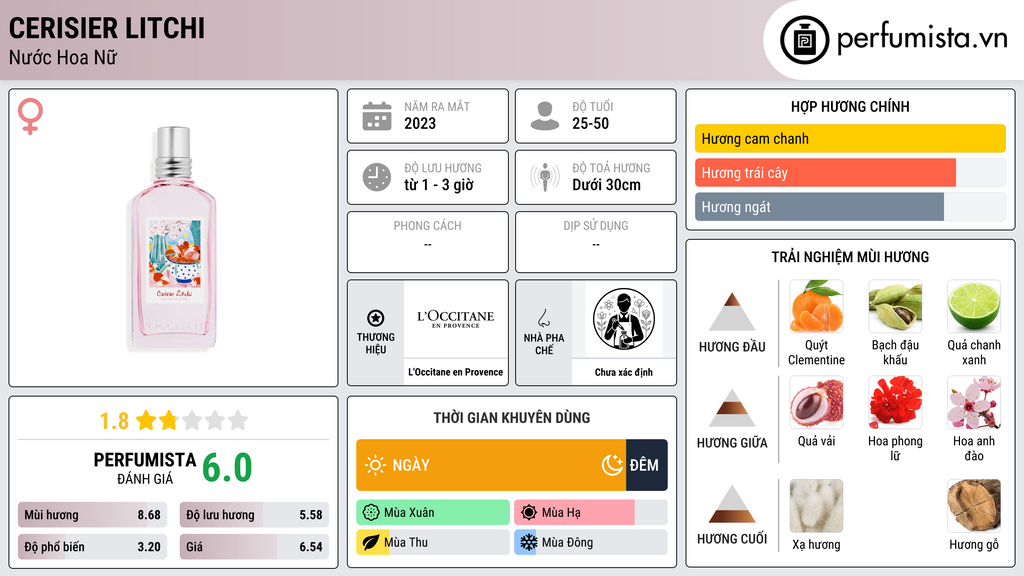Click the last gray rating star
Viewport: 1024px width, 576px height.
point(238,420)
